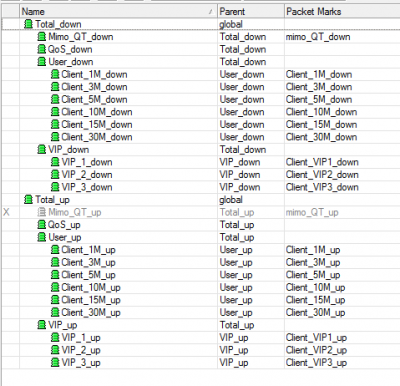
Task: Select the VIP_2_down name entry
Action: click(x=87, y=175)
